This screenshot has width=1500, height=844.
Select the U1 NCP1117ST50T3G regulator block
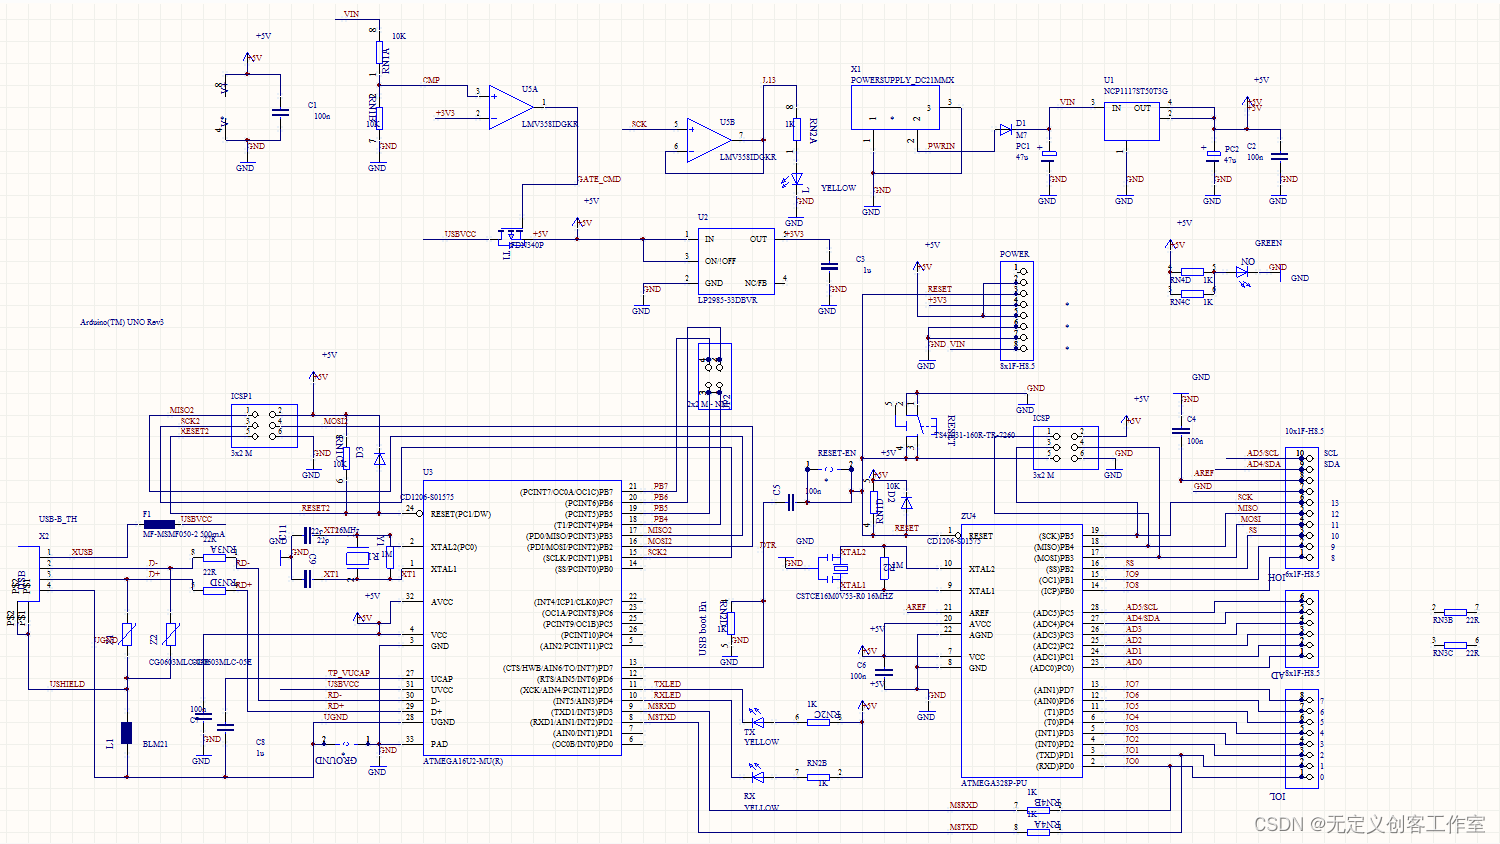coord(1132,120)
